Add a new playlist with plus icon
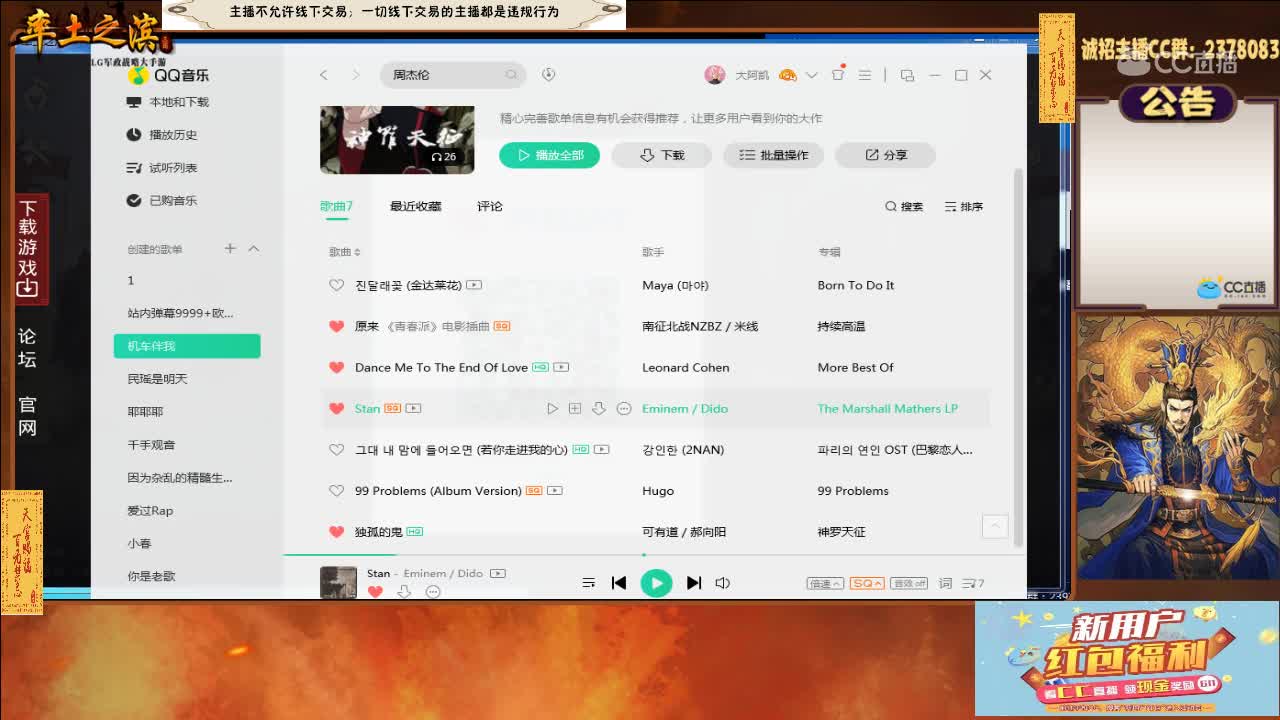The width and height of the screenshot is (1280, 720). pyautogui.click(x=230, y=248)
